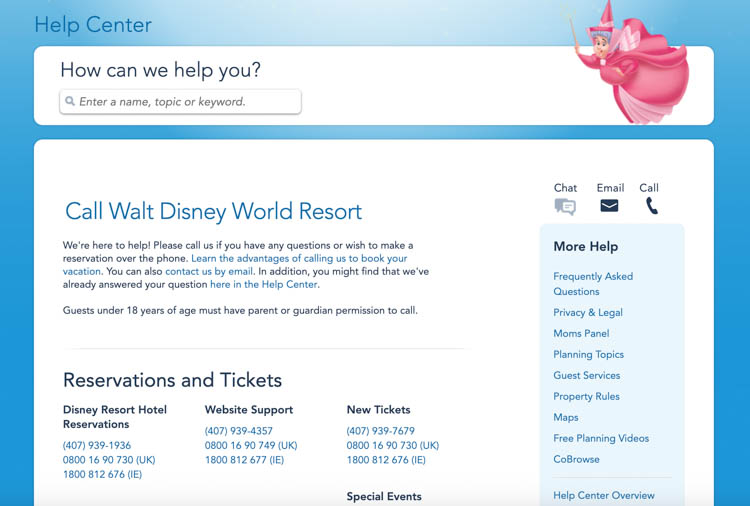View Property Rules page
The width and height of the screenshot is (750, 506).
click(586, 397)
